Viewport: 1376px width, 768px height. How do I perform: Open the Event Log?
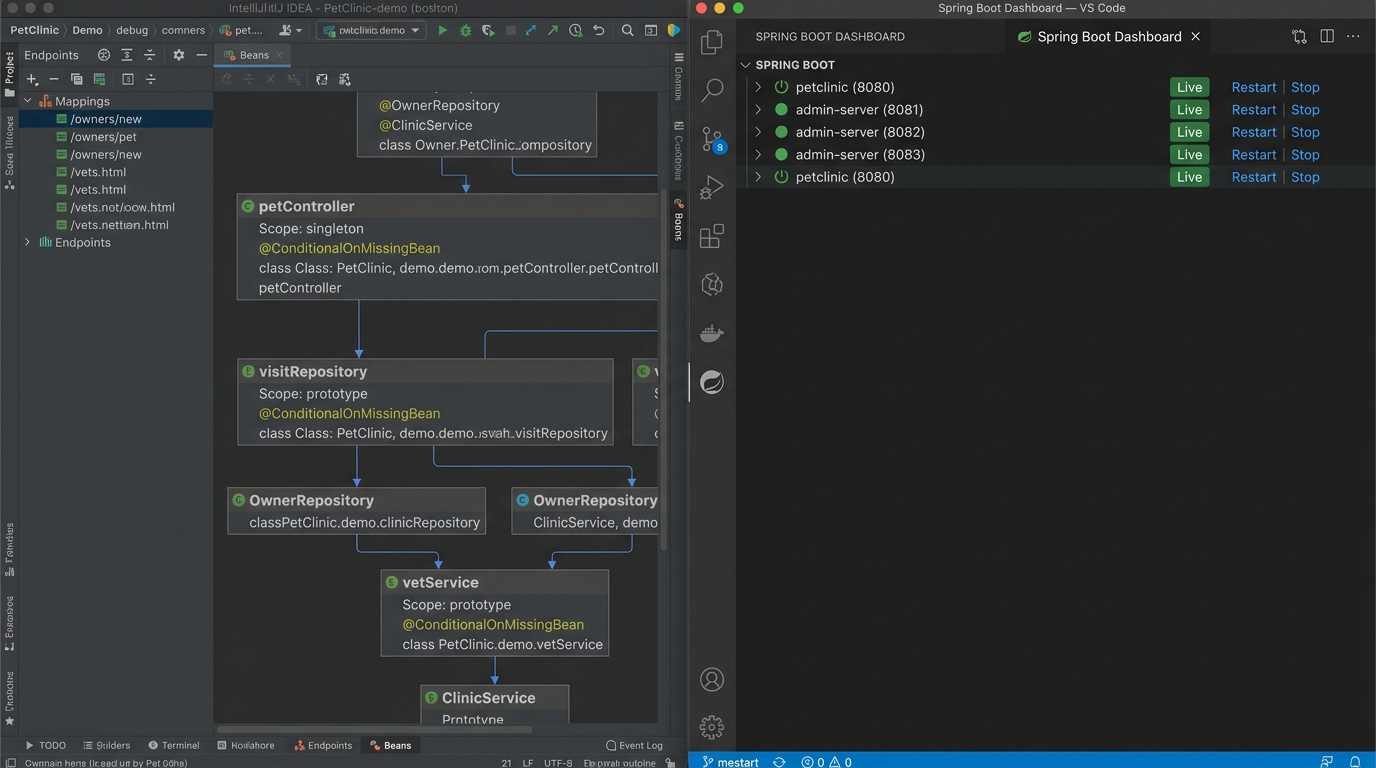tap(635, 745)
